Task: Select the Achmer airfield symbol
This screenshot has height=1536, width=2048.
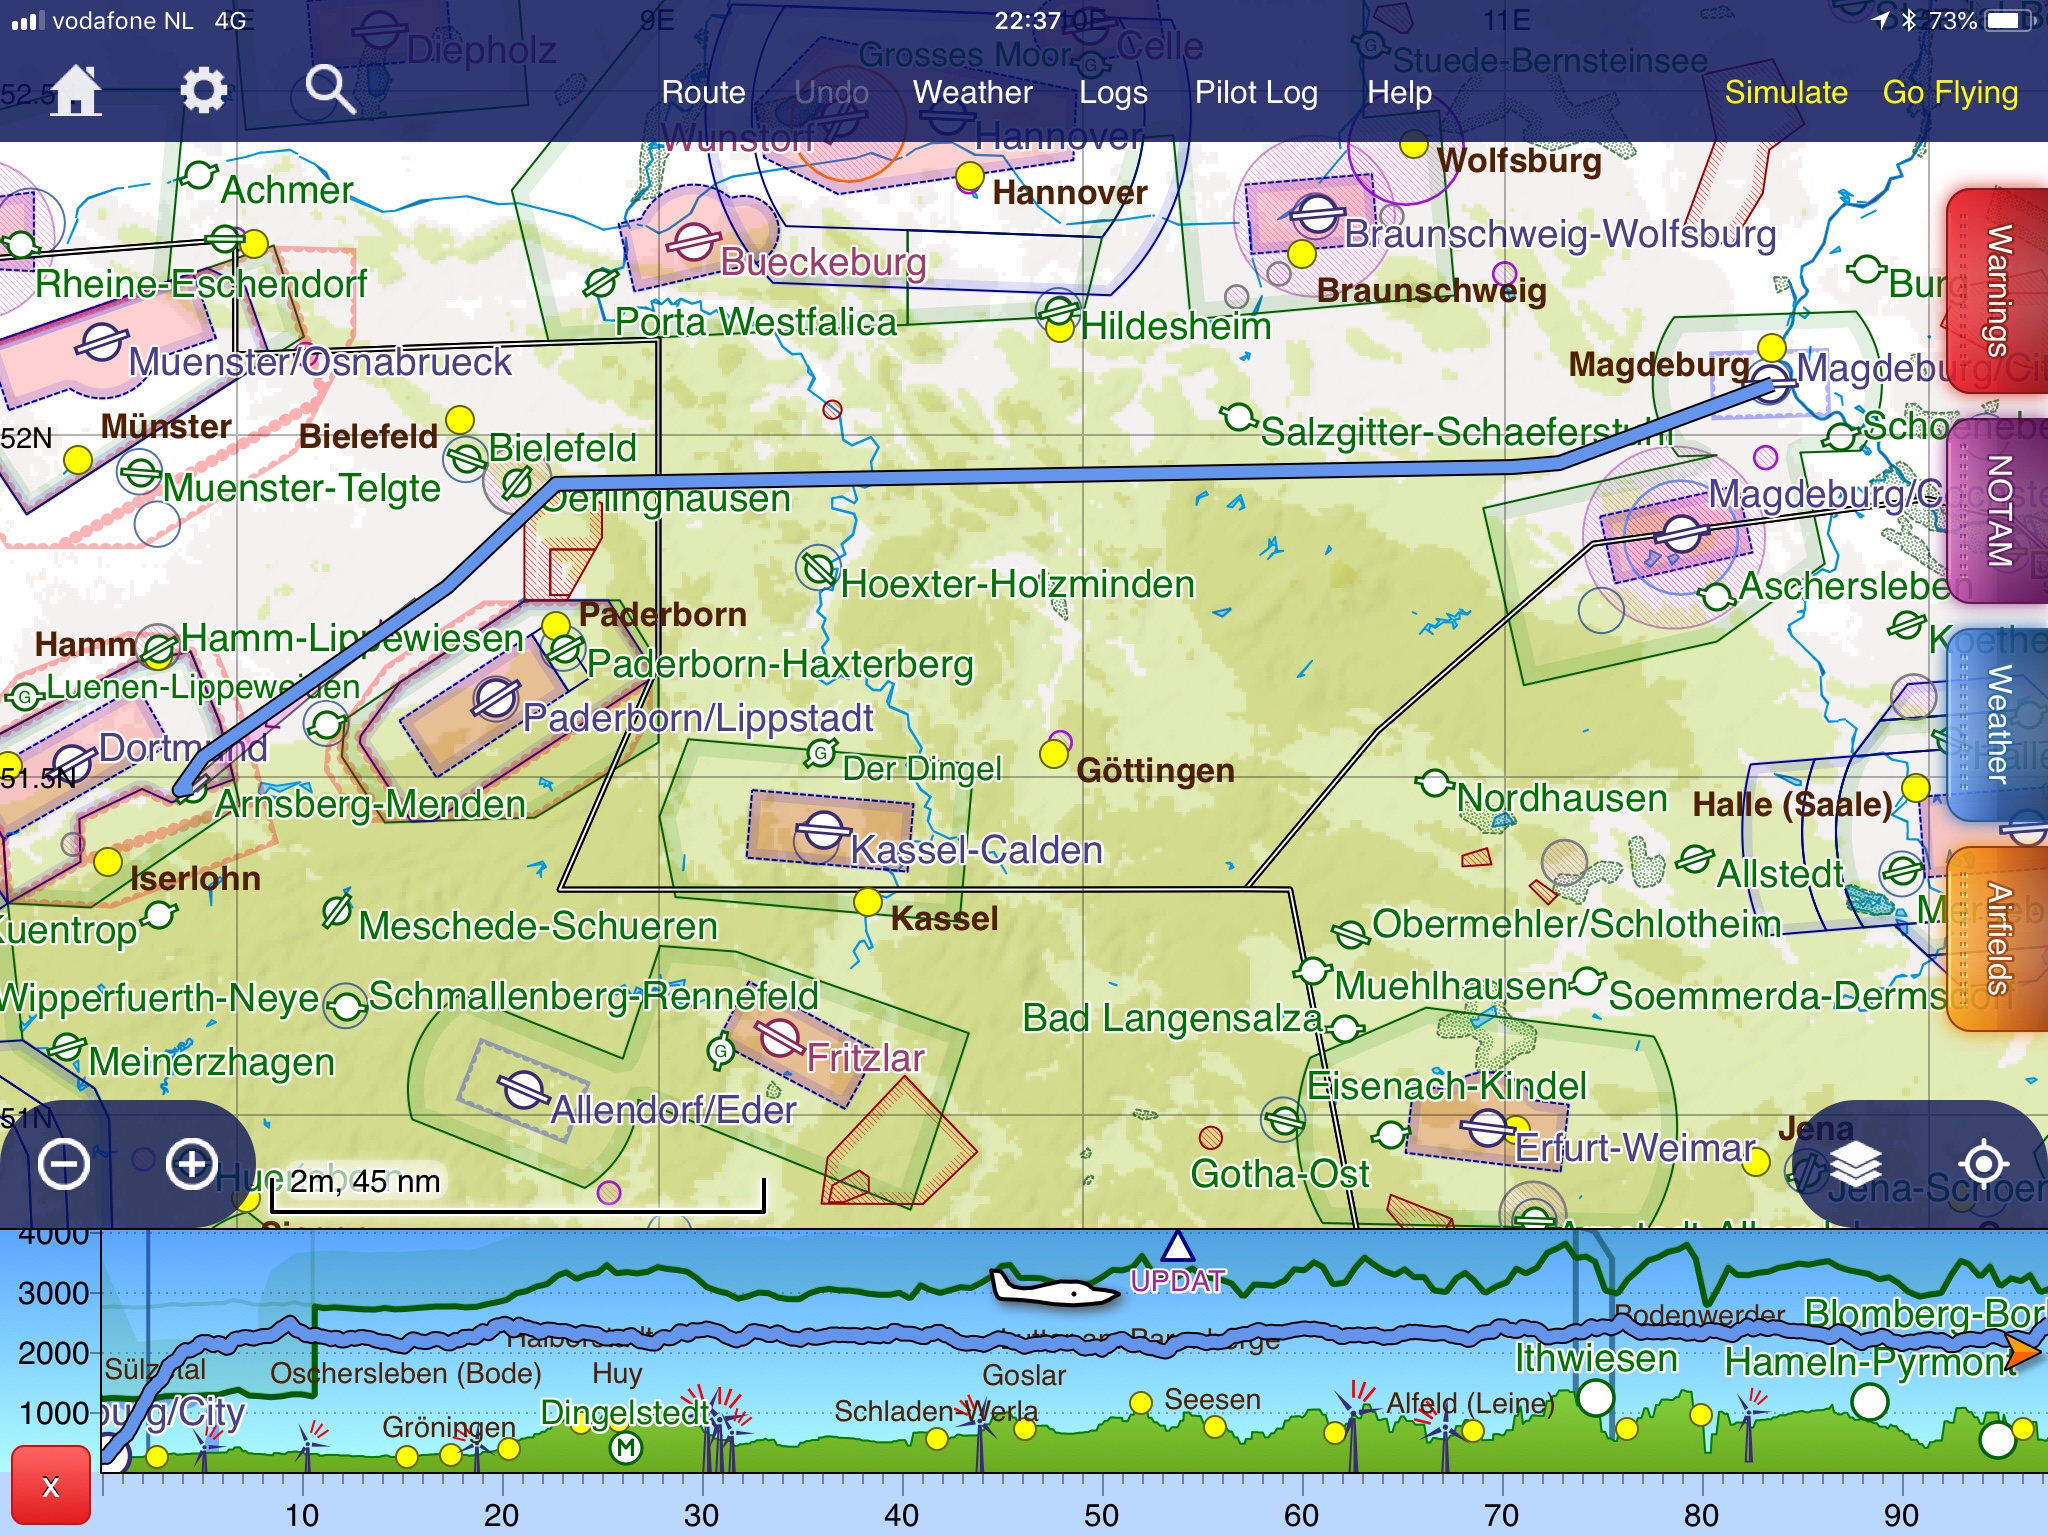Action: point(199,176)
